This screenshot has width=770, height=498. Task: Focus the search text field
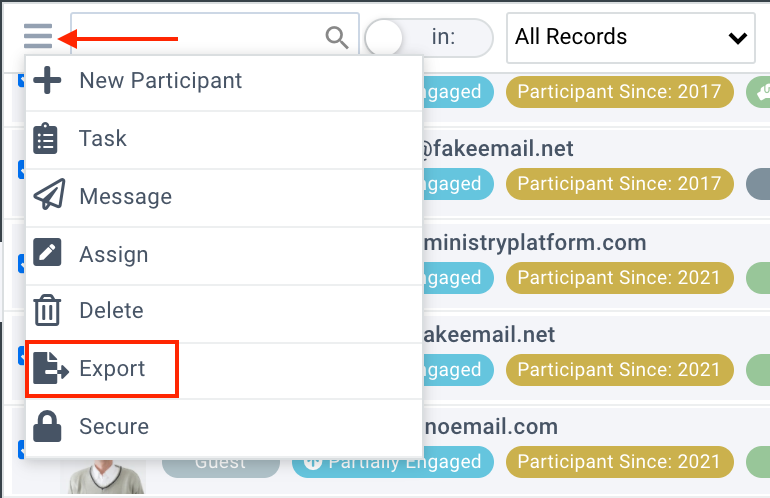tap(195, 38)
